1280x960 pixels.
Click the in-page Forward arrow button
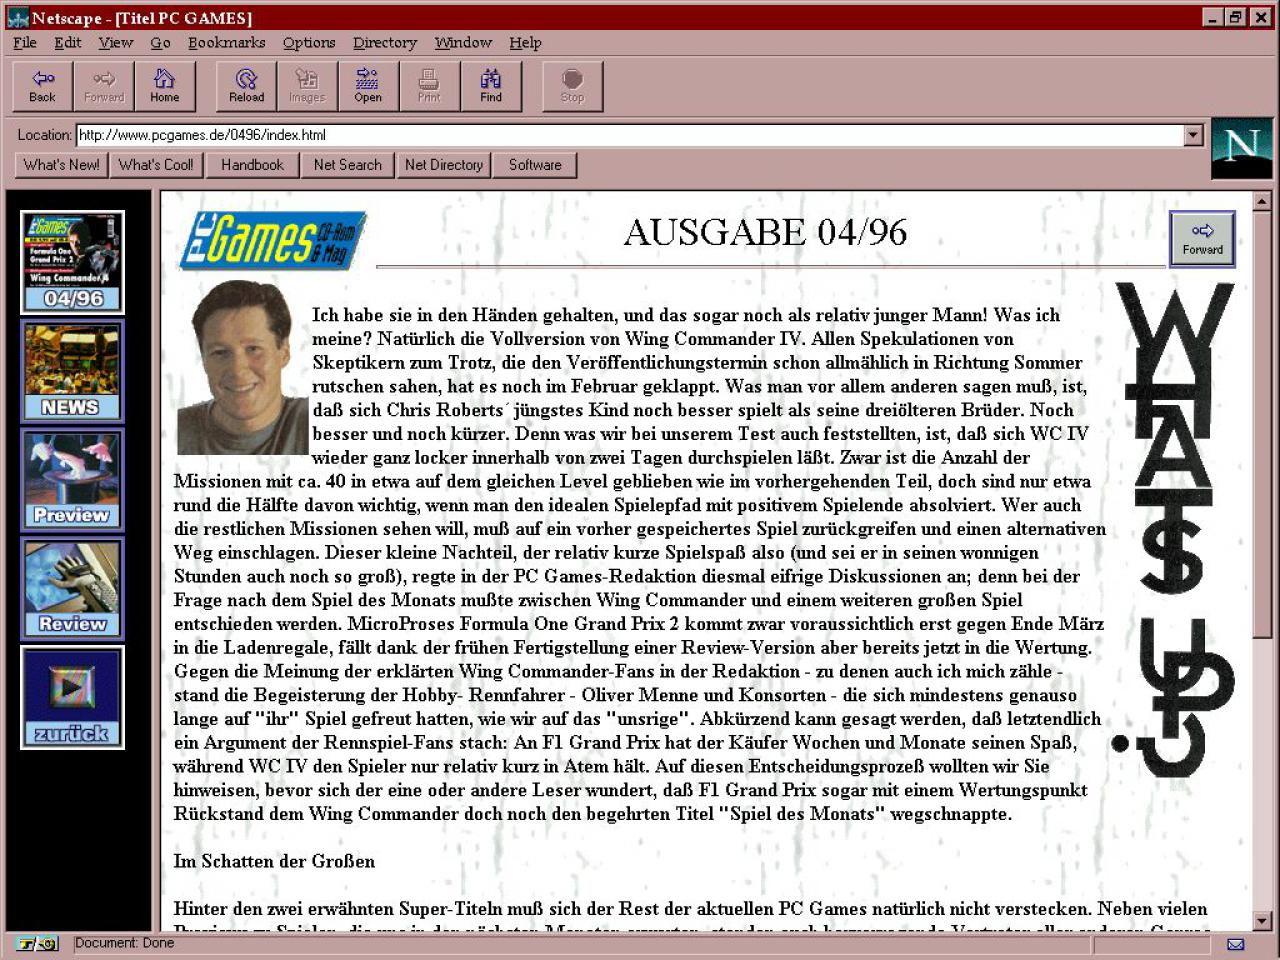[1202, 239]
